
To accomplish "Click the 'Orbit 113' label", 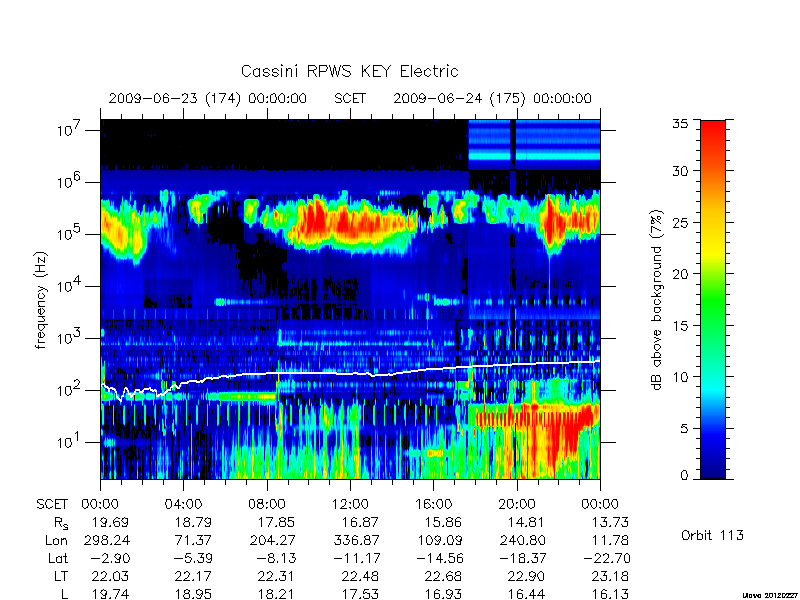I will click(x=712, y=535).
